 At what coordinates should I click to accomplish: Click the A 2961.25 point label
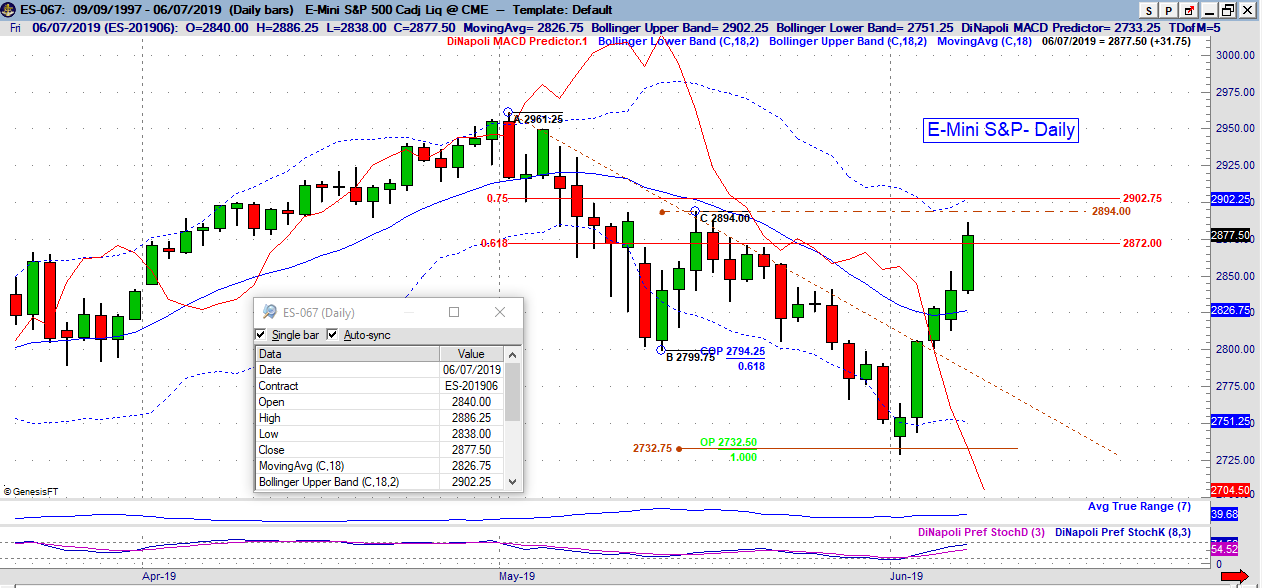click(538, 120)
